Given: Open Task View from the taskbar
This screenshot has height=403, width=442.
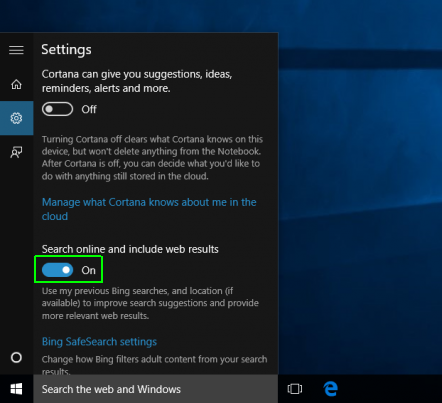Looking at the screenshot, I should [295, 389].
